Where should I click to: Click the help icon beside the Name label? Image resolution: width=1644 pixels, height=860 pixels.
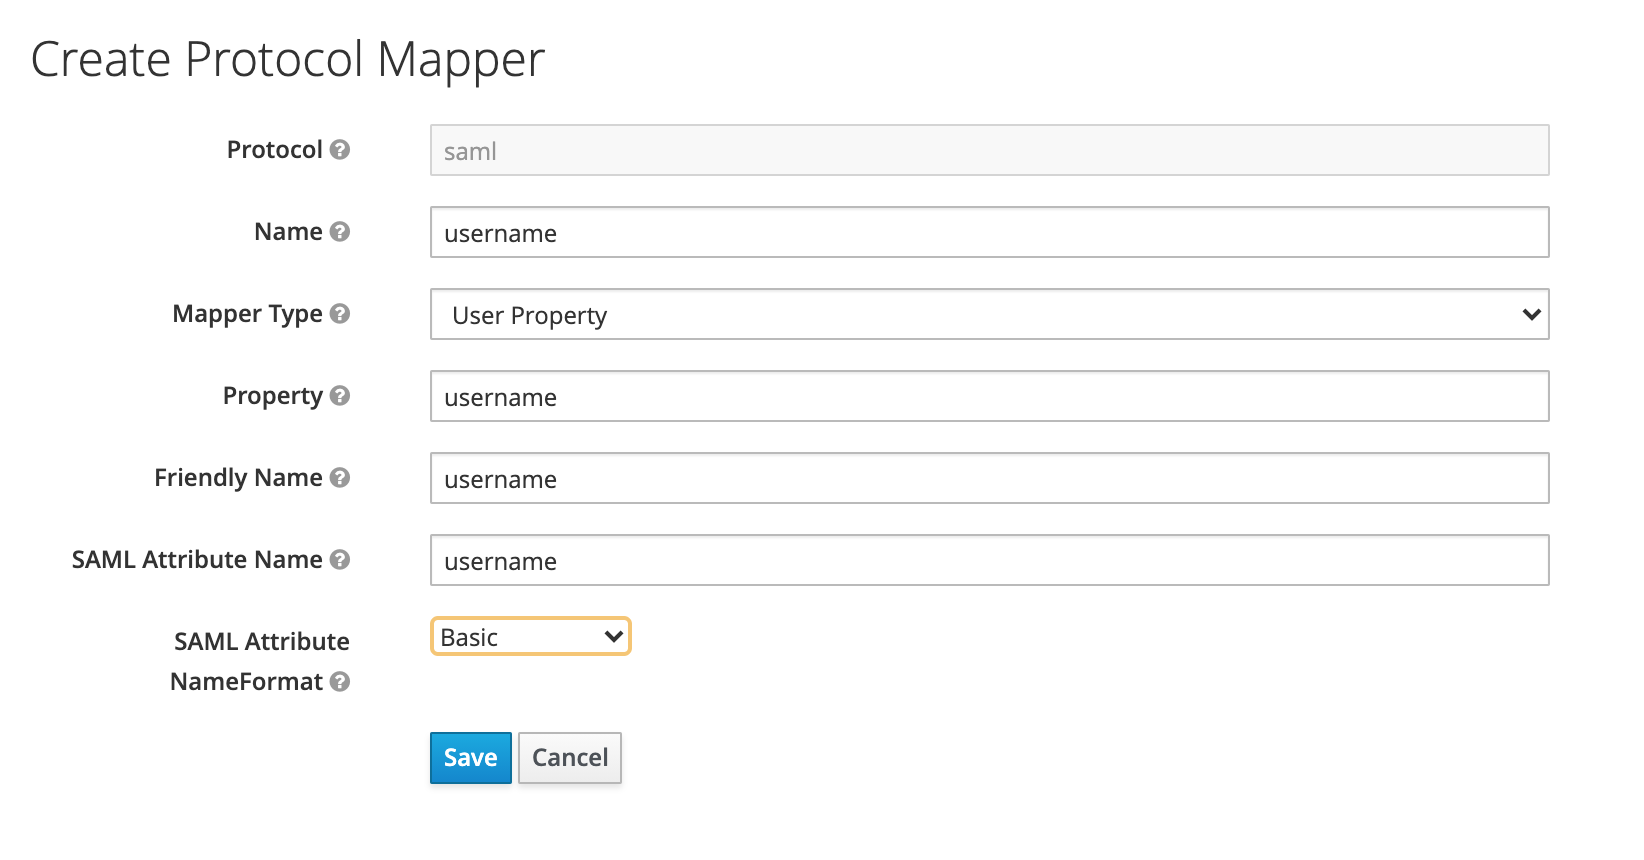pyautogui.click(x=340, y=232)
